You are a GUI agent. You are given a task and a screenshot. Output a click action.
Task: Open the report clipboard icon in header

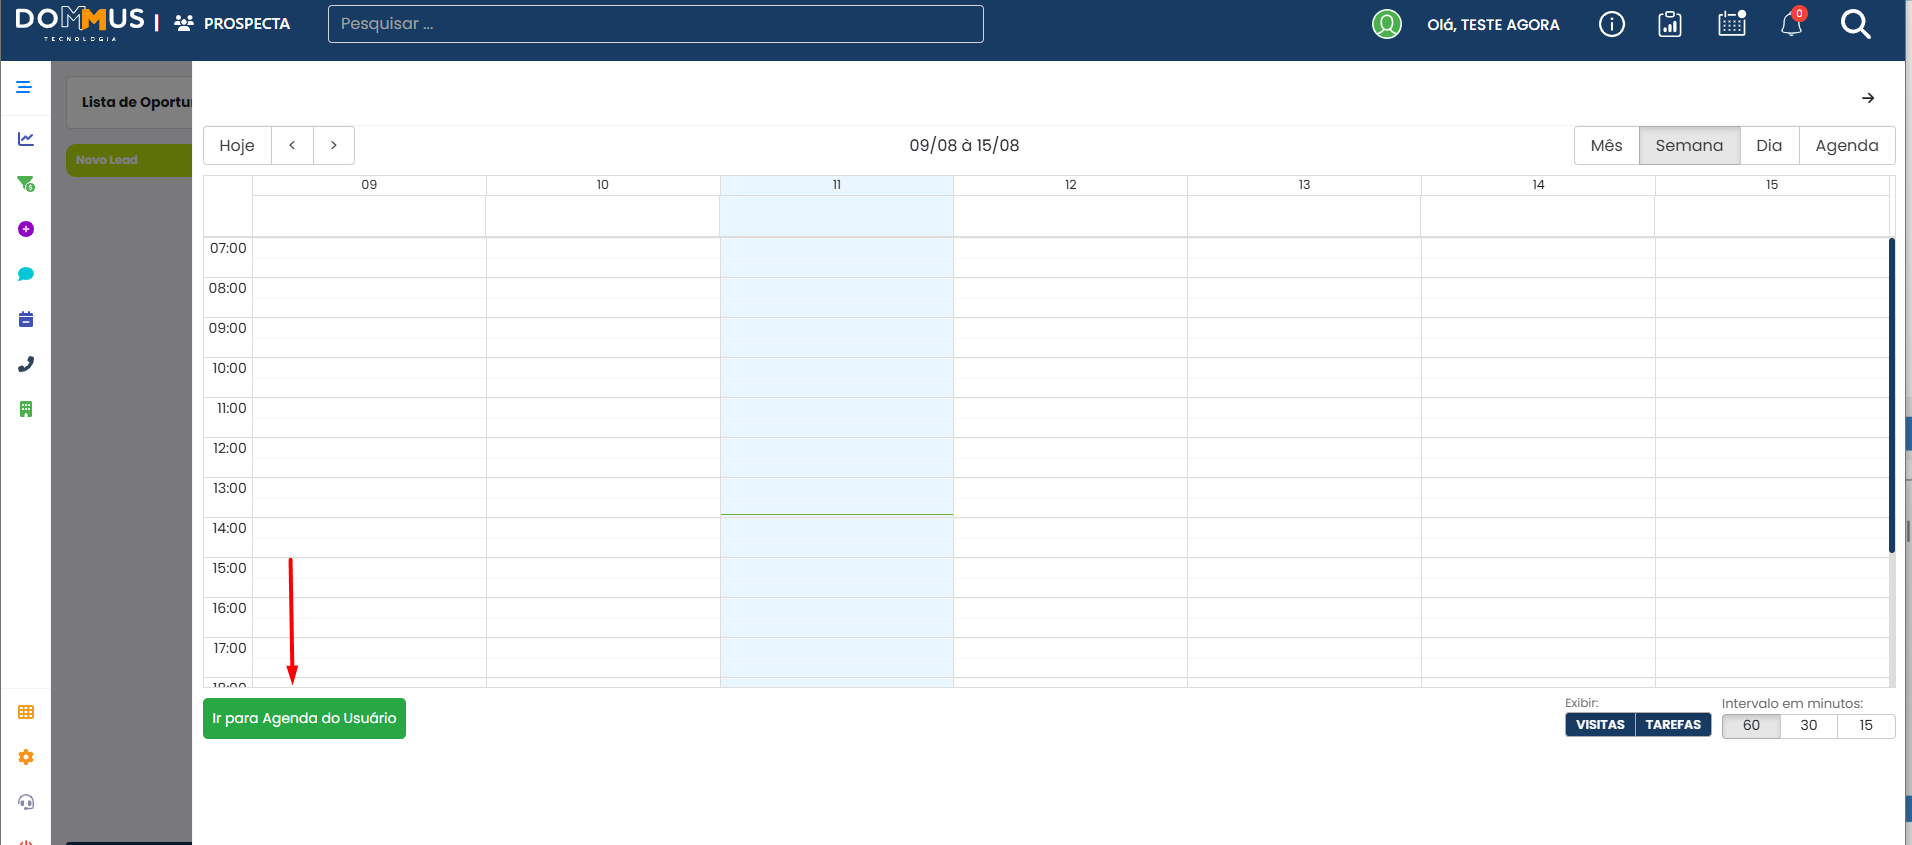tap(1670, 24)
